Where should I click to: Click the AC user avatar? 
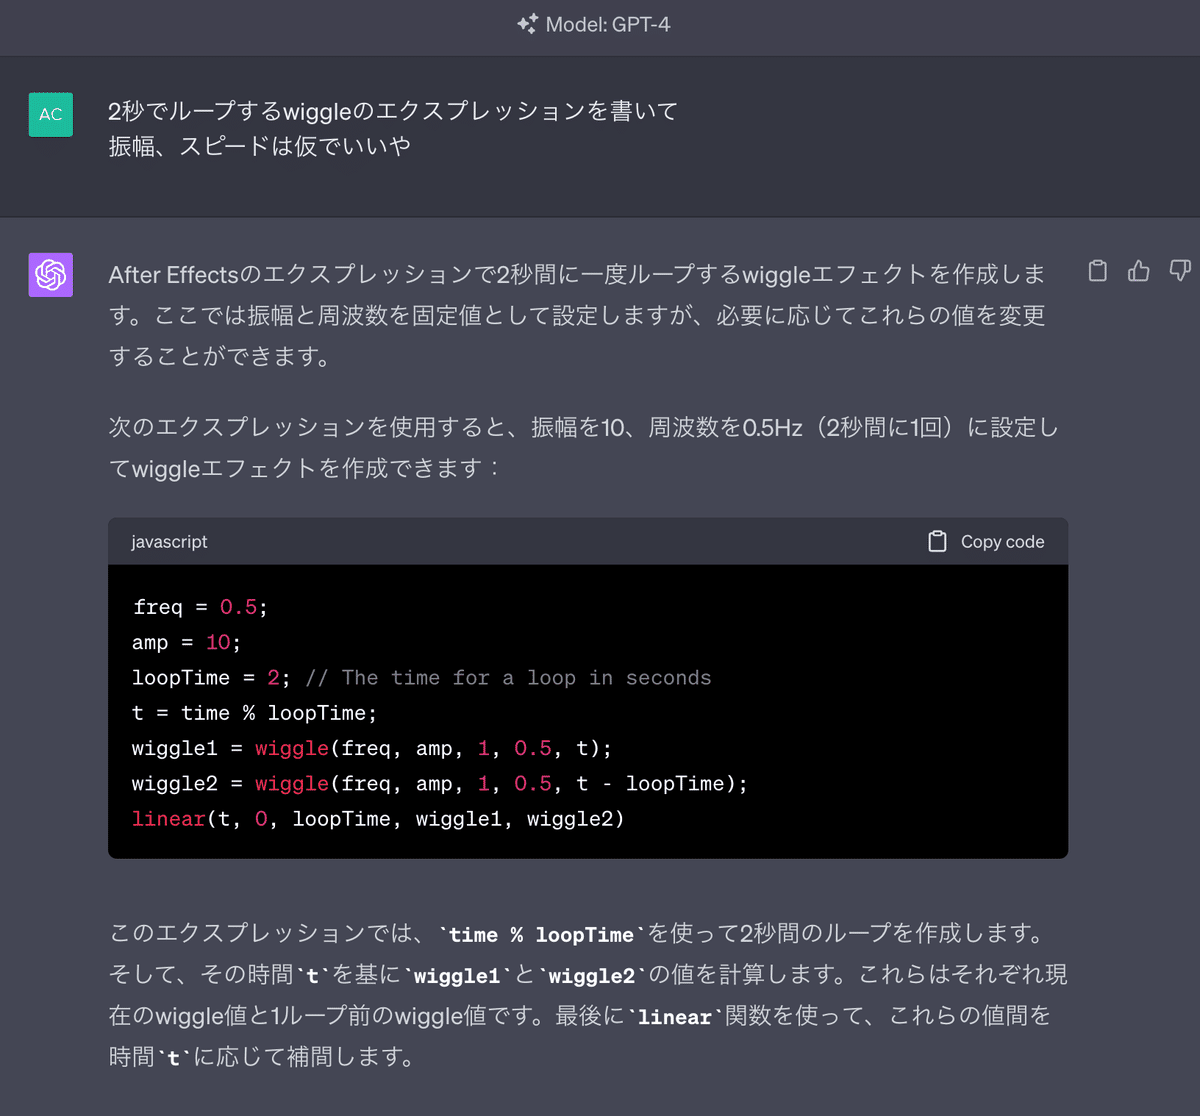[x=51, y=114]
